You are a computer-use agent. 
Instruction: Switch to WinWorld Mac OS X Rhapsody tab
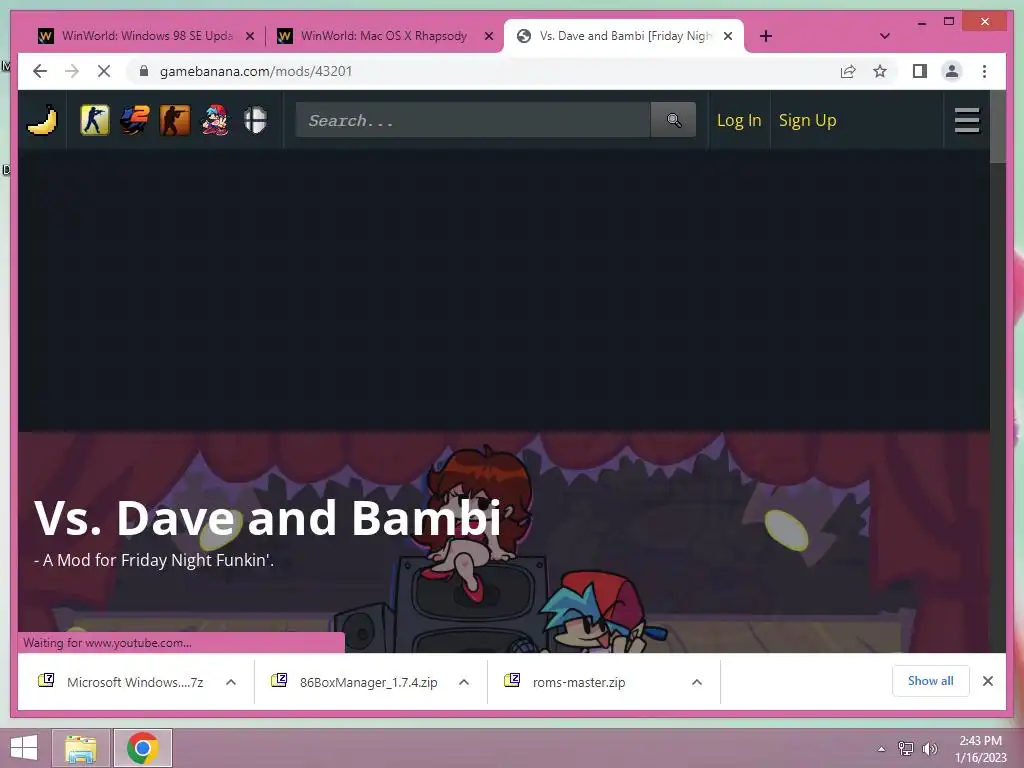pyautogui.click(x=384, y=36)
